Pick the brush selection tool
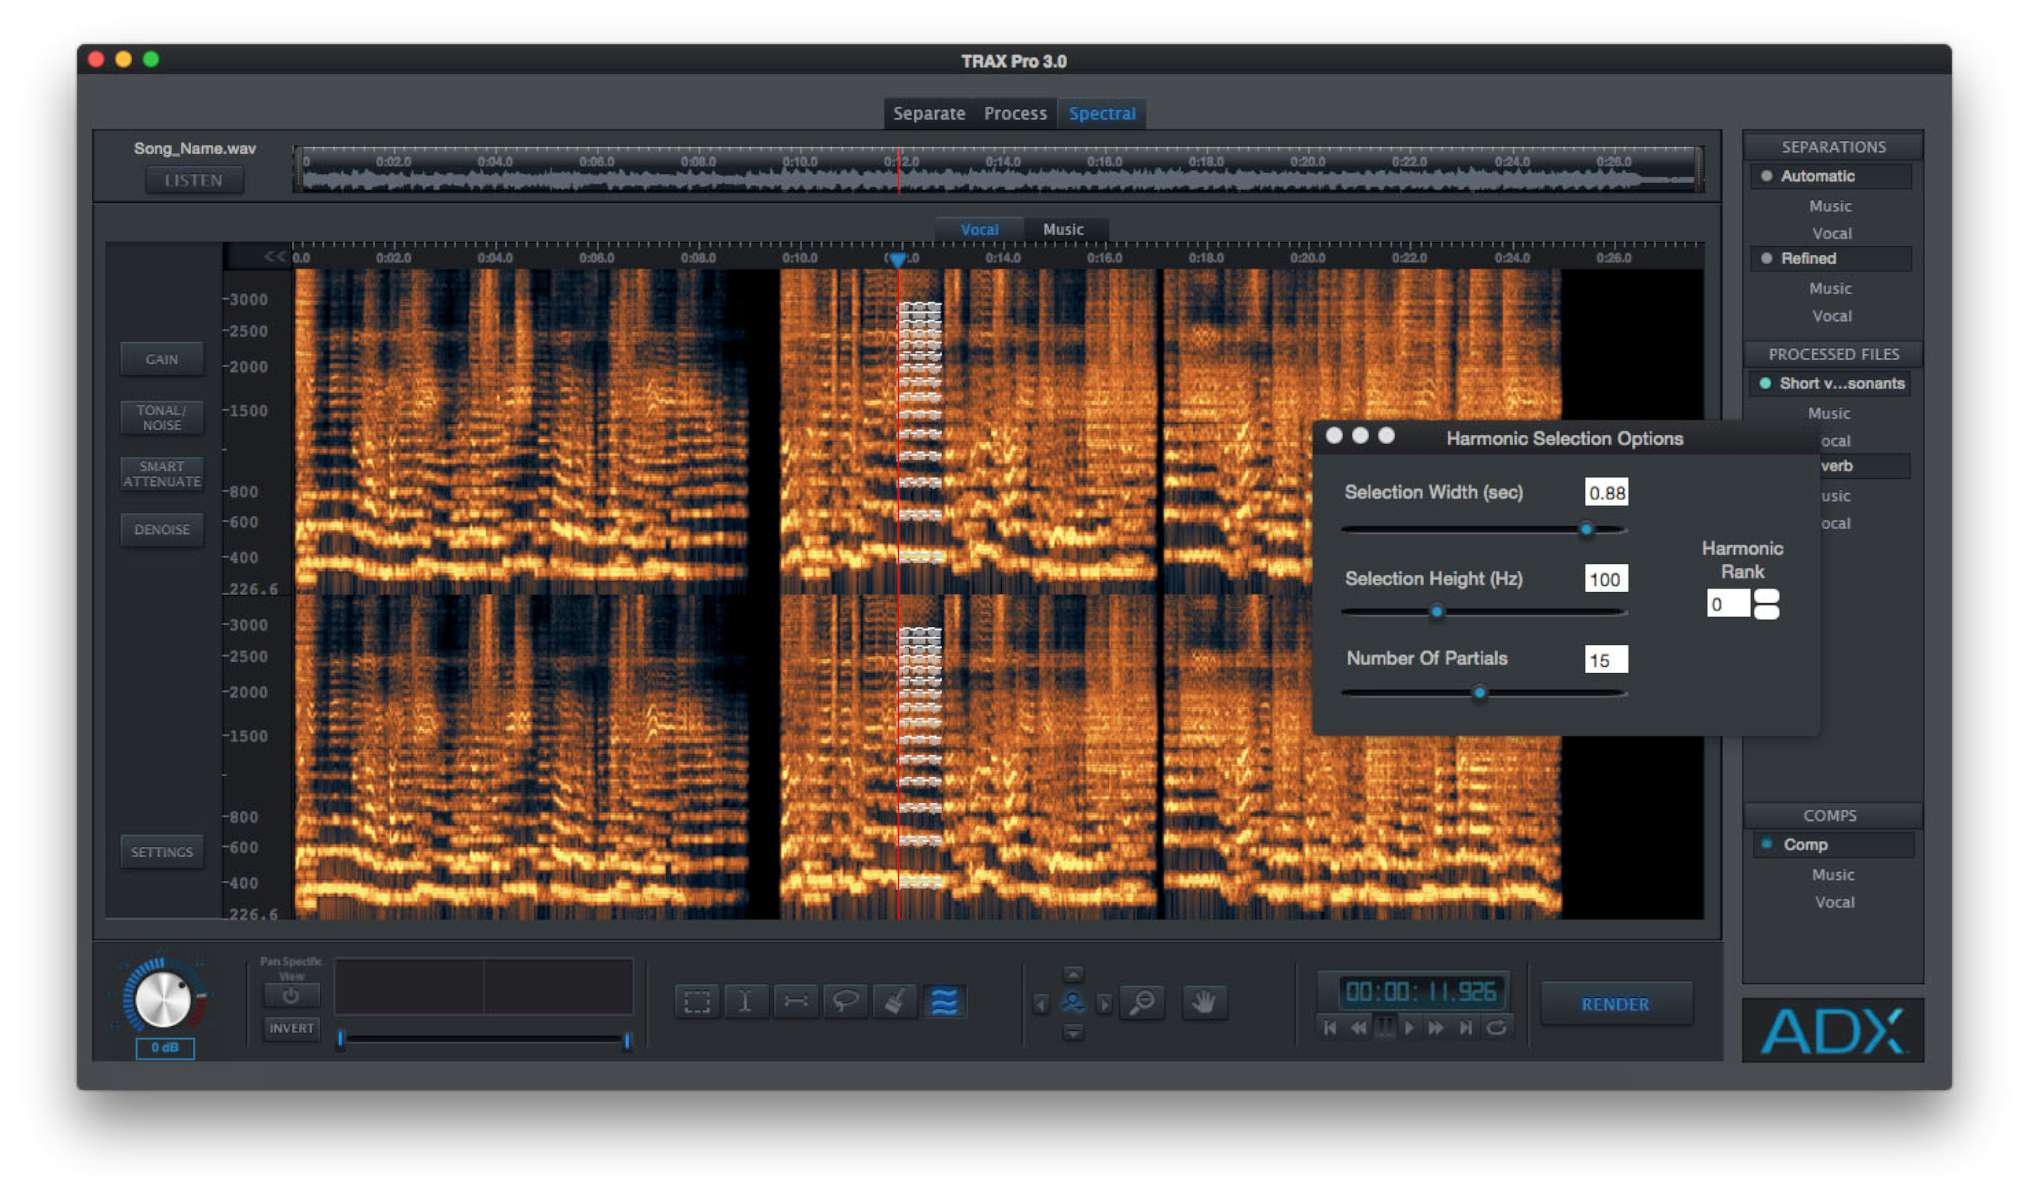This screenshot has height=1200, width=2029. coord(895,1001)
